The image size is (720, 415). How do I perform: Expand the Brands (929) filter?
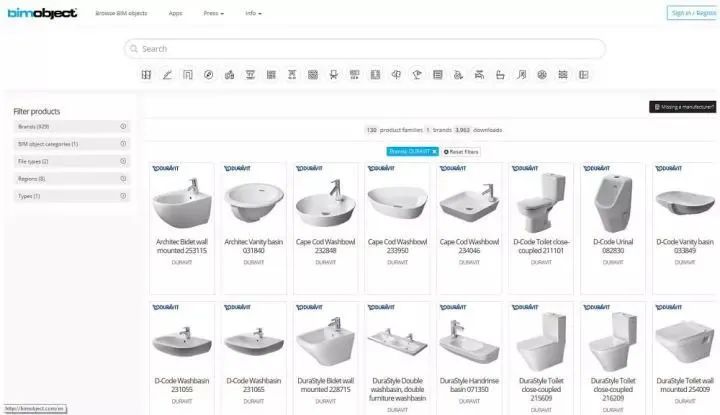tap(72, 126)
